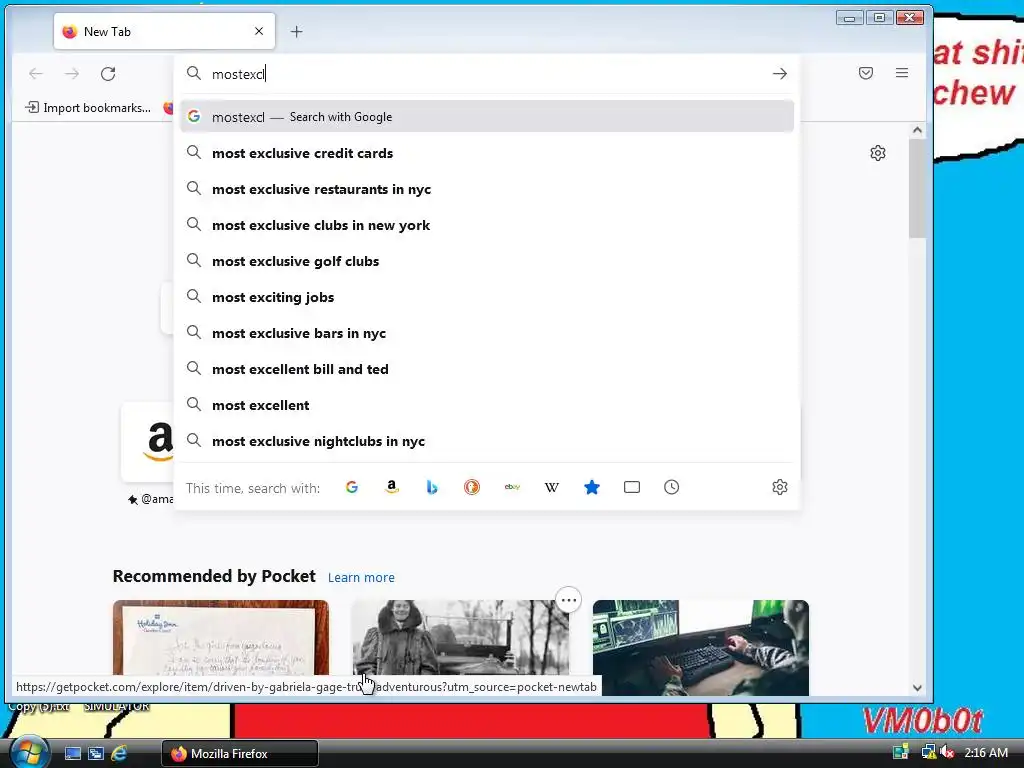
Task: Launch Internet Explorer from quick launch
Action: coord(119,753)
